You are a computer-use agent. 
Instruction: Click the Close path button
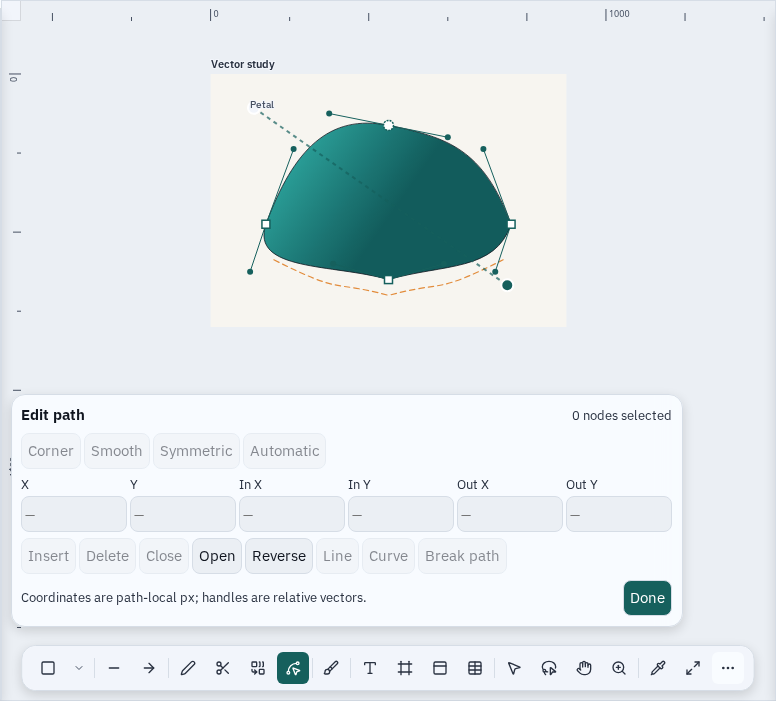coord(164,556)
